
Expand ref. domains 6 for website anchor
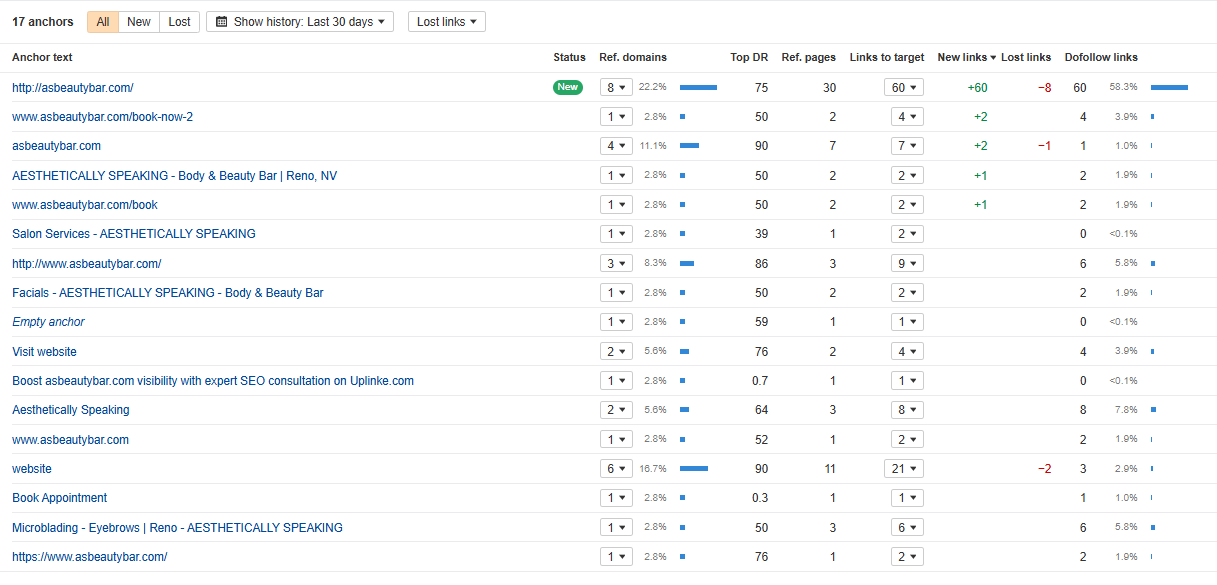(615, 469)
